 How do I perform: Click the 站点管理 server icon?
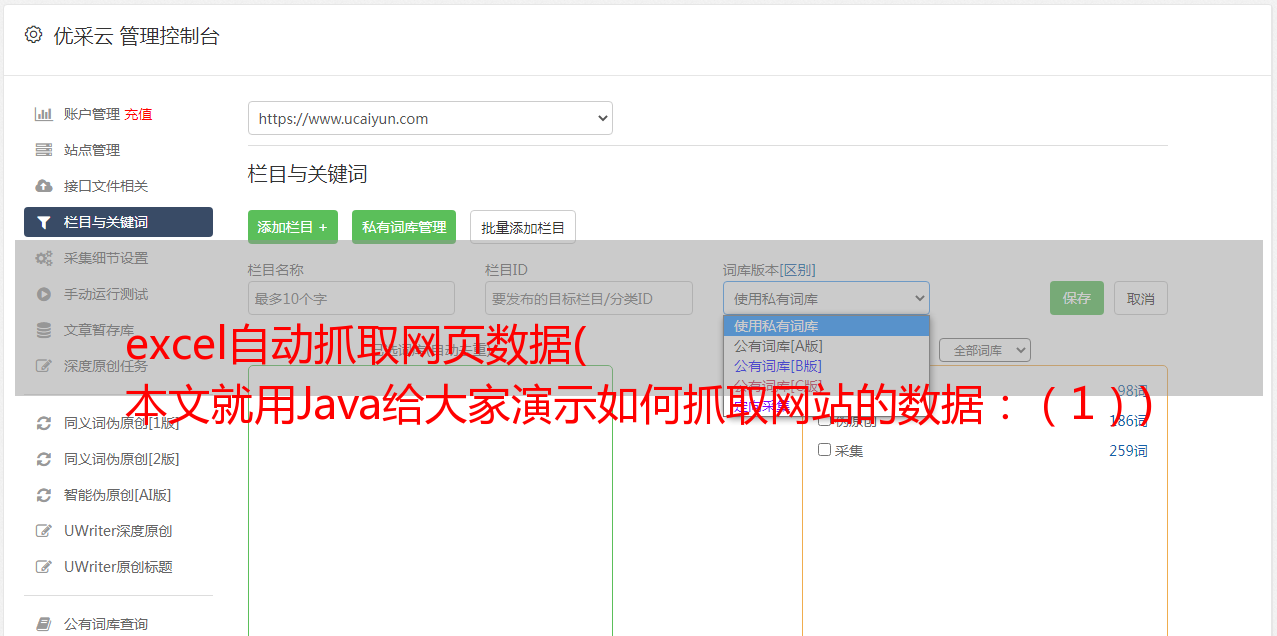click(x=43, y=150)
